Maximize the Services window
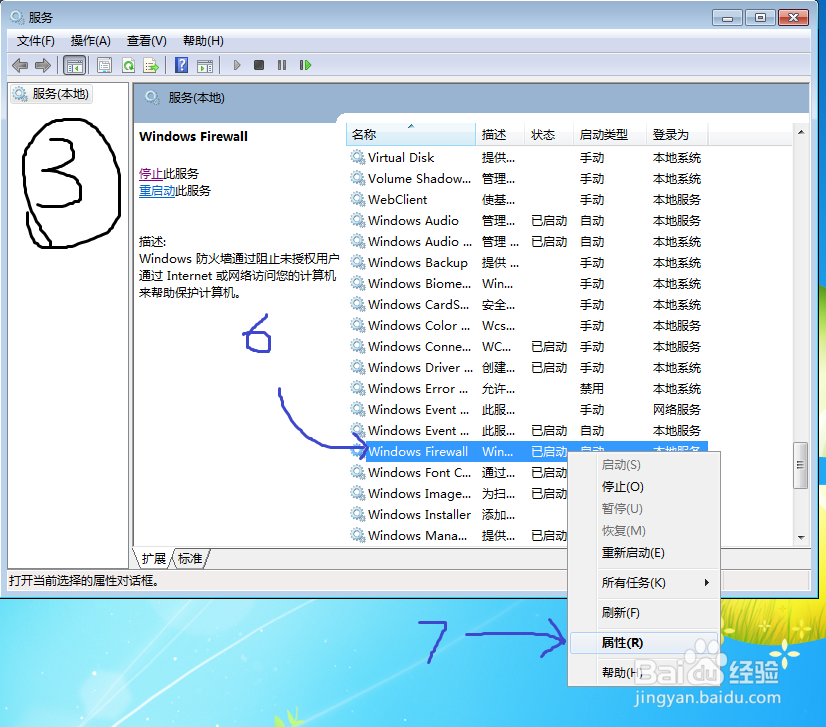Image resolution: width=826 pixels, height=727 pixels. pyautogui.click(x=760, y=18)
